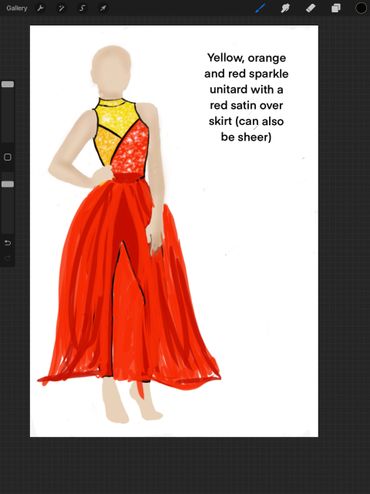
Task: Open the Actions wrench menu
Action: click(41, 8)
